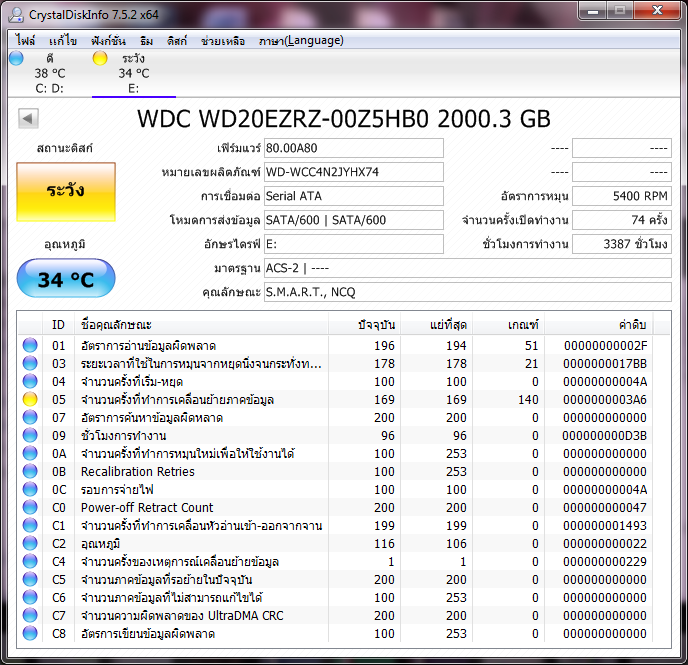
Task: Click raw value 000000001493
Action: [x=605, y=525]
